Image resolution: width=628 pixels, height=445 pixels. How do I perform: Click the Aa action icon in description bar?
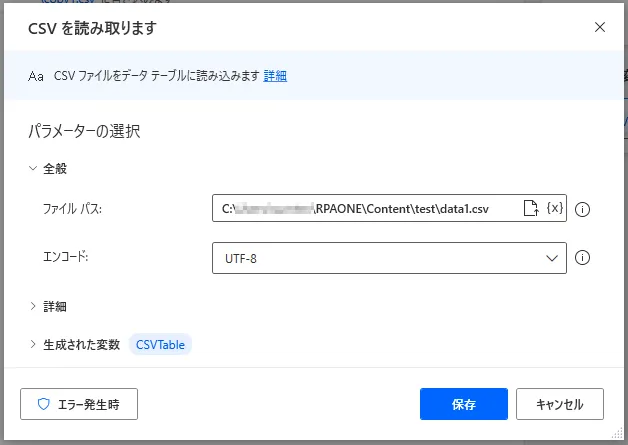click(36, 76)
